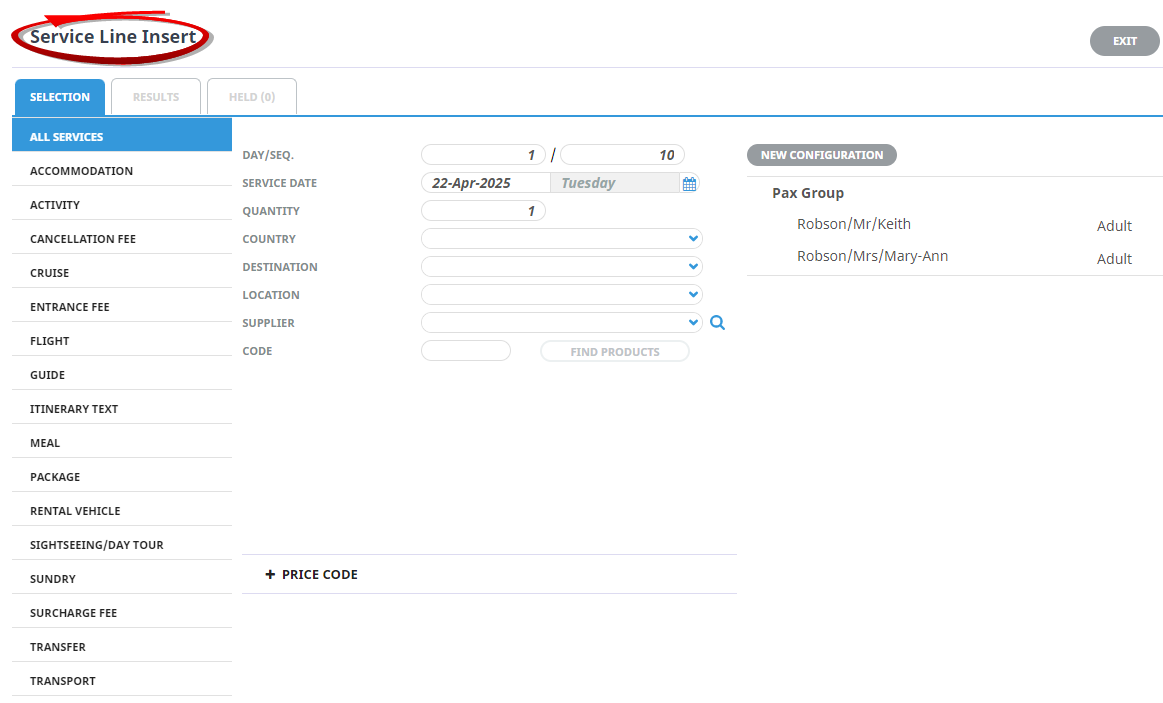This screenshot has height=703, width=1163.
Task: Switch to the Held (0) tab
Action: [252, 97]
